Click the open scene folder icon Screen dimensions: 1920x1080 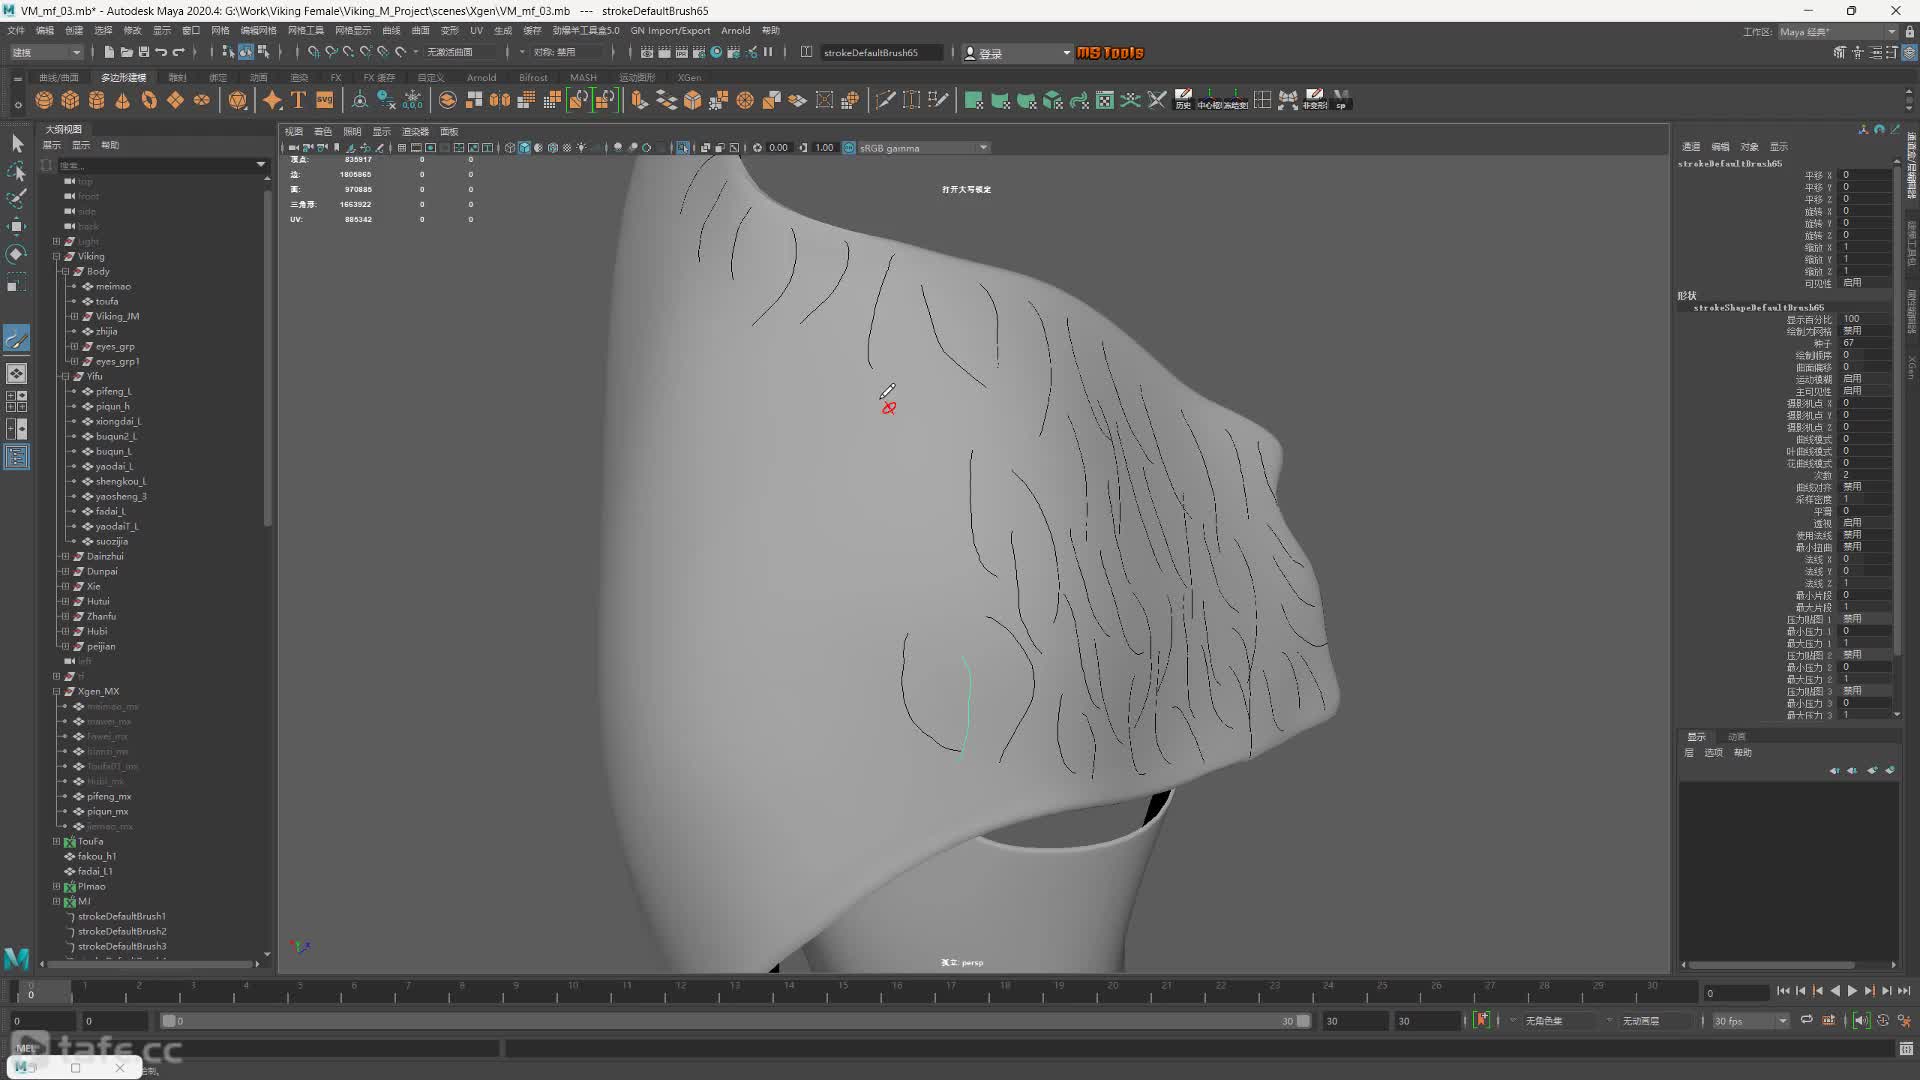[126, 52]
